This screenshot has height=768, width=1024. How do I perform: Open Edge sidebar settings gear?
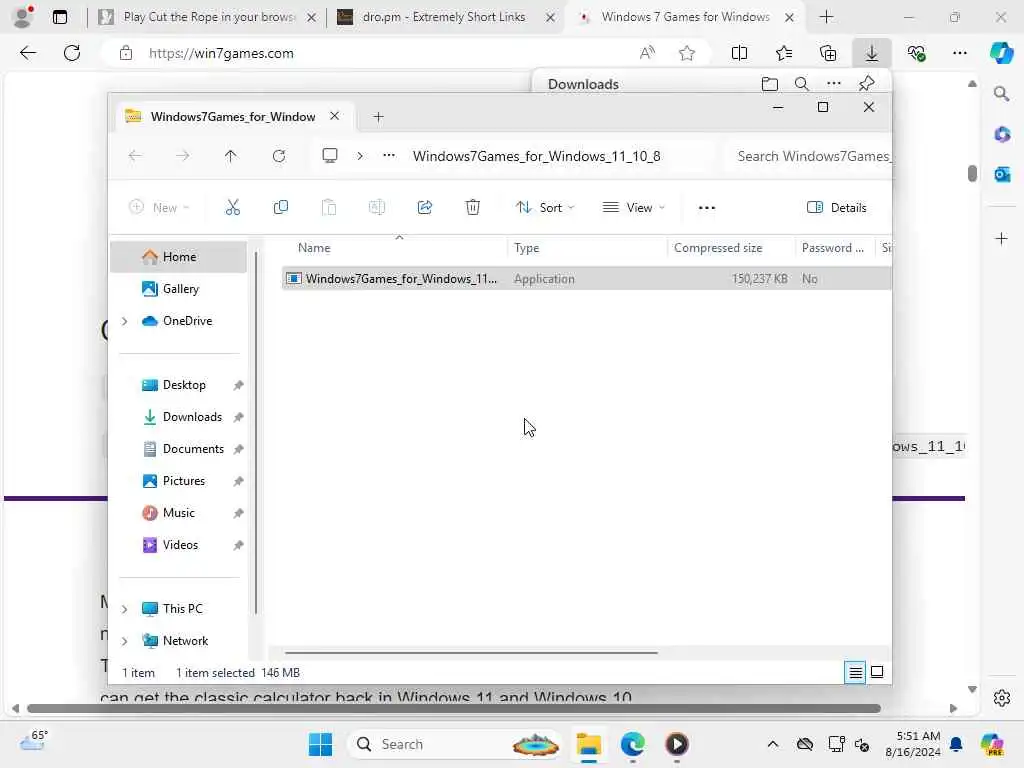[1001, 698]
